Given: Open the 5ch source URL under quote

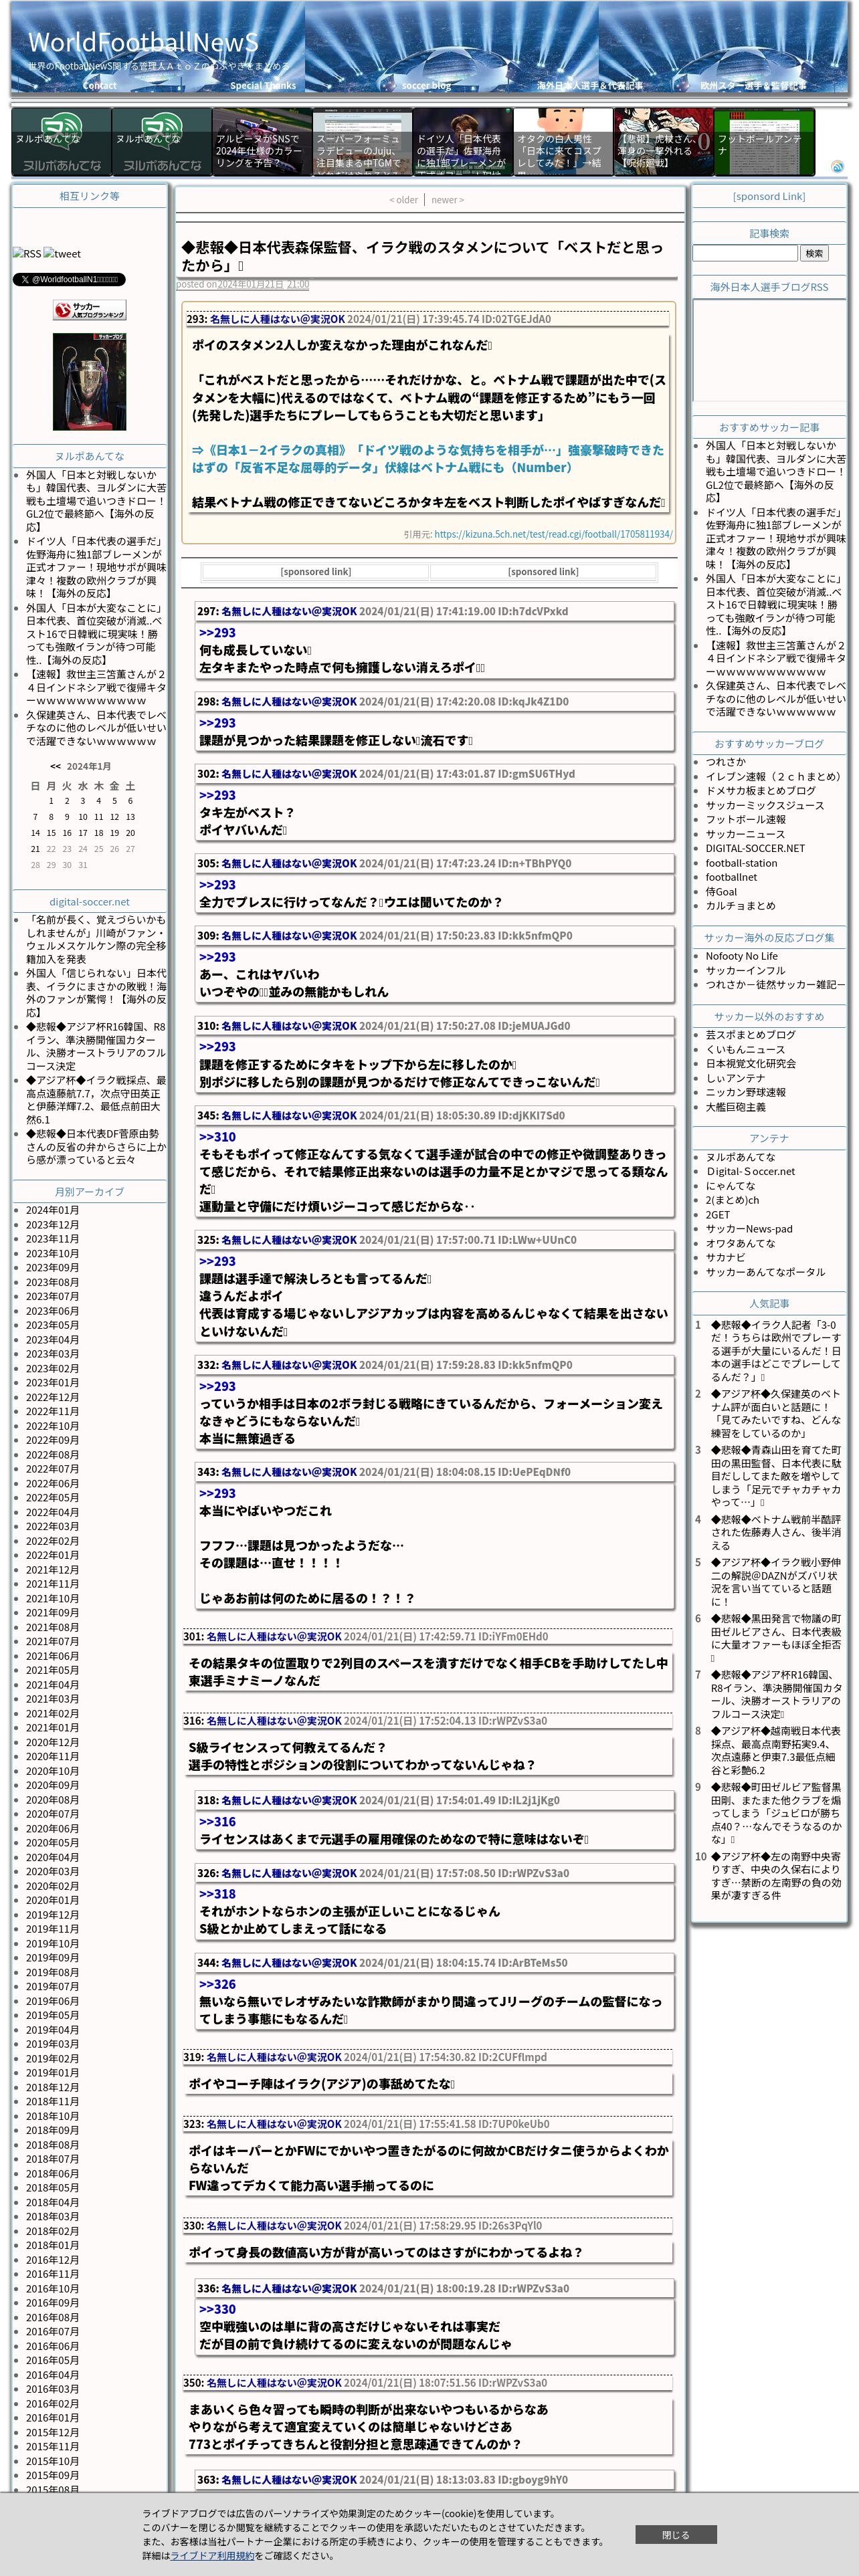Looking at the screenshot, I should coord(553,534).
